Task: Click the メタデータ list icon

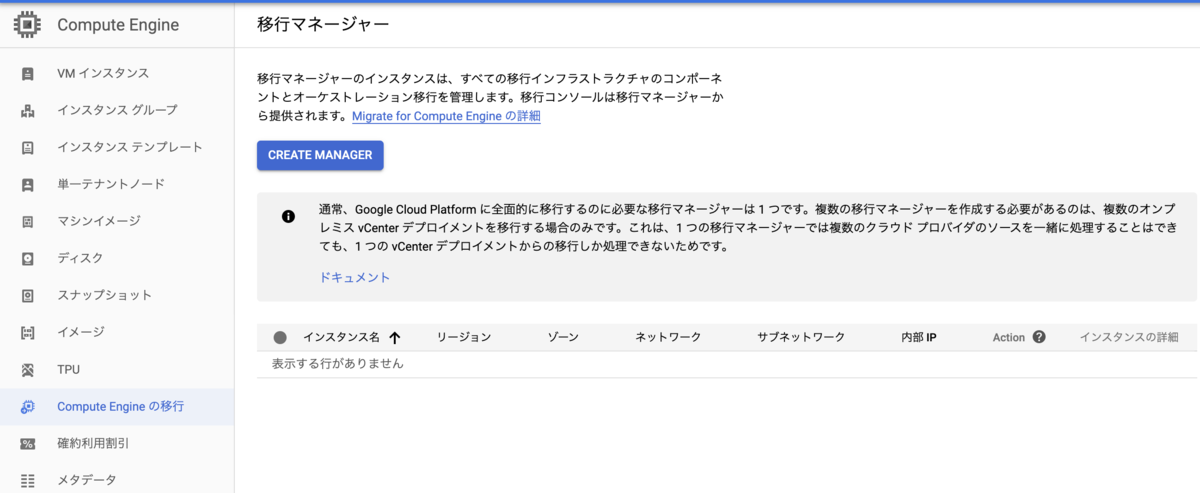Action: click(x=28, y=481)
